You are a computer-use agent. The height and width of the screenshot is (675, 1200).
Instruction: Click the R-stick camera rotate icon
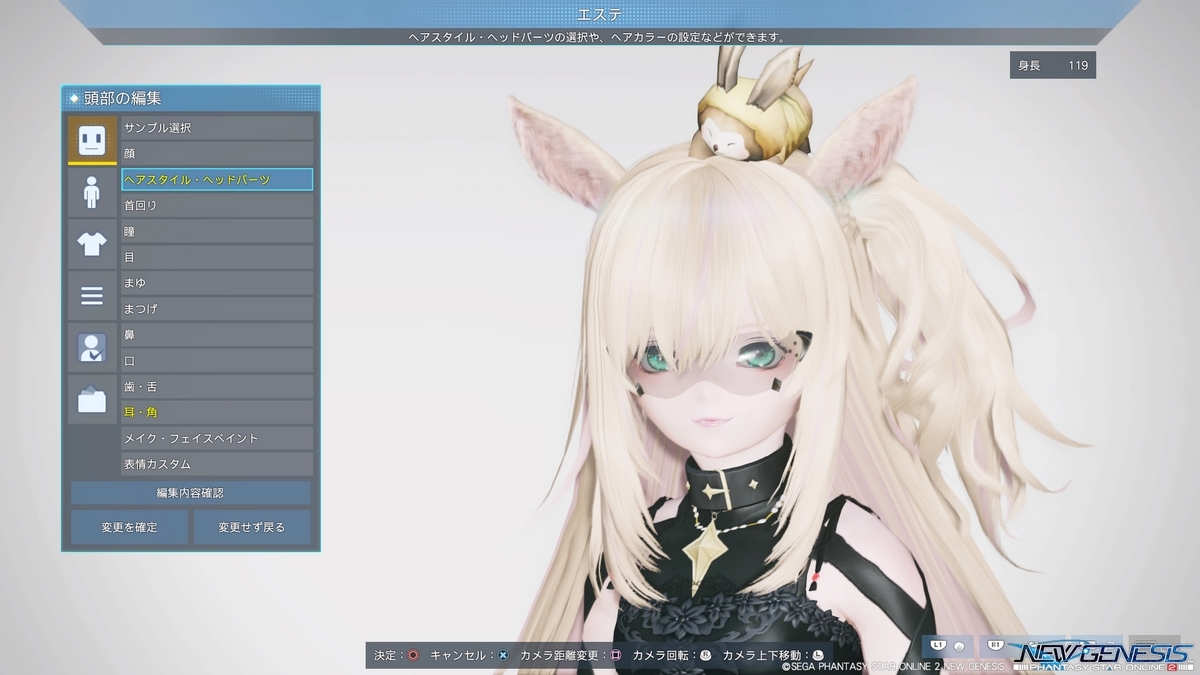click(x=705, y=655)
